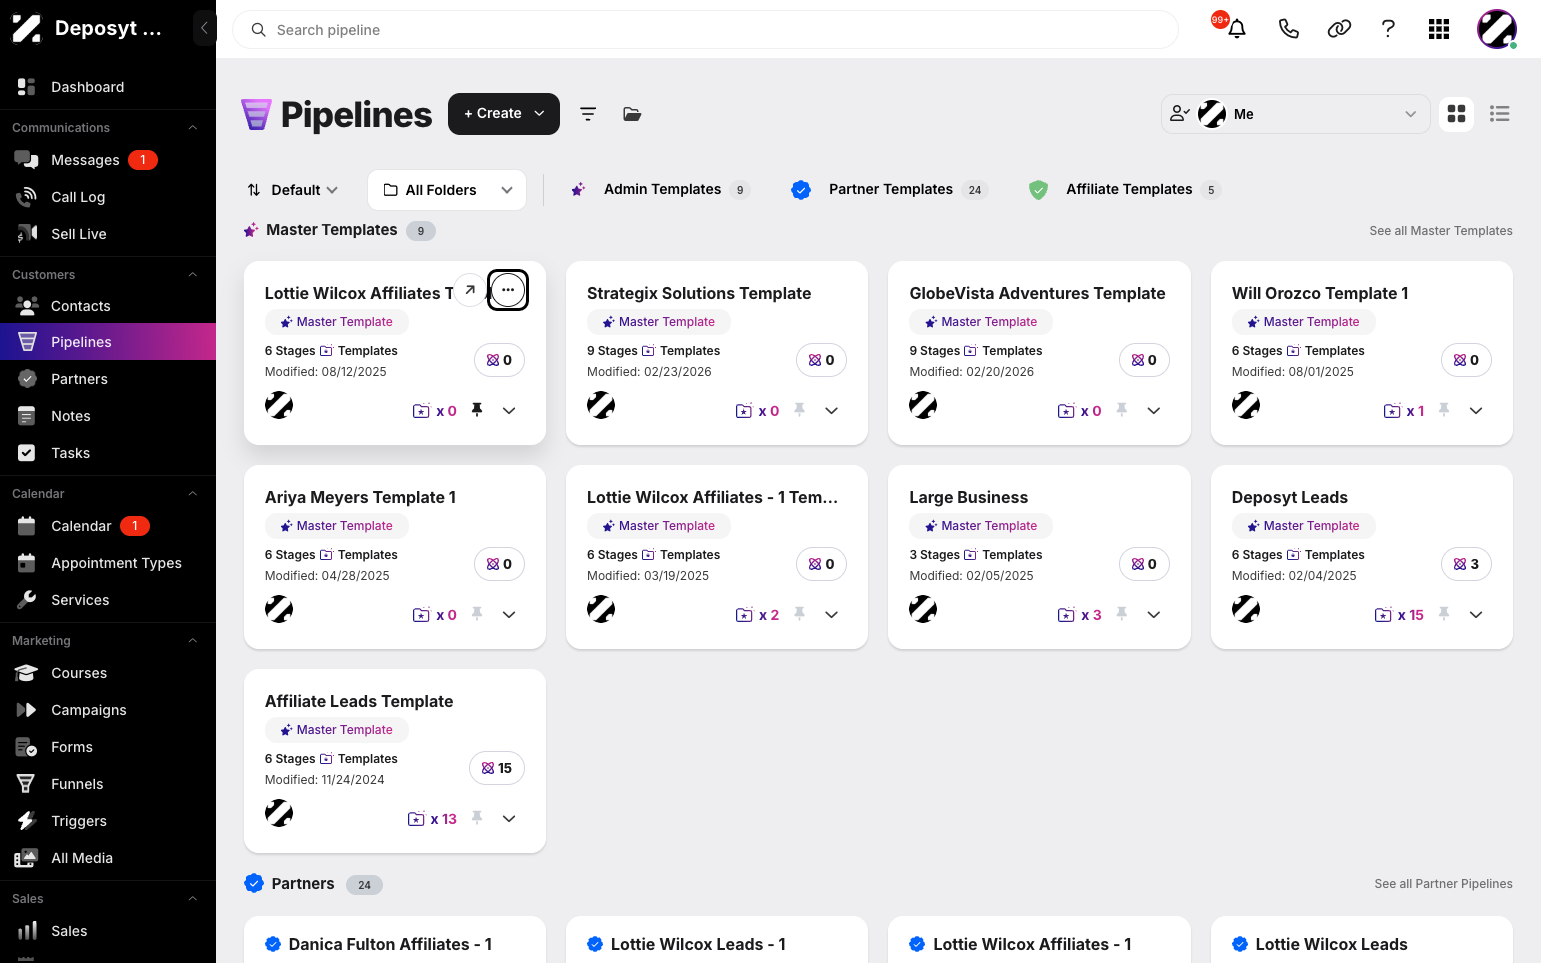Open the Deposyt Leads pipeline title
Image resolution: width=1541 pixels, height=963 pixels.
click(x=1289, y=497)
